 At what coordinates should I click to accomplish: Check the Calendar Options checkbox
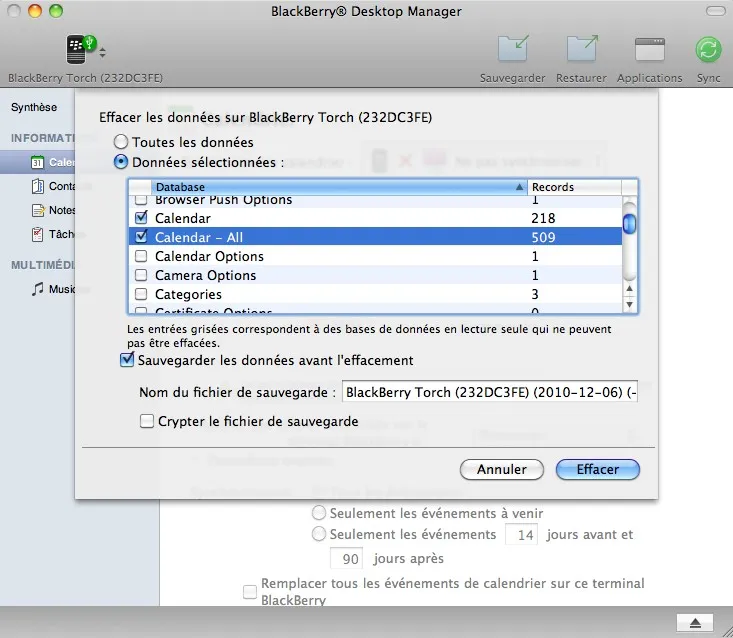[x=141, y=256]
